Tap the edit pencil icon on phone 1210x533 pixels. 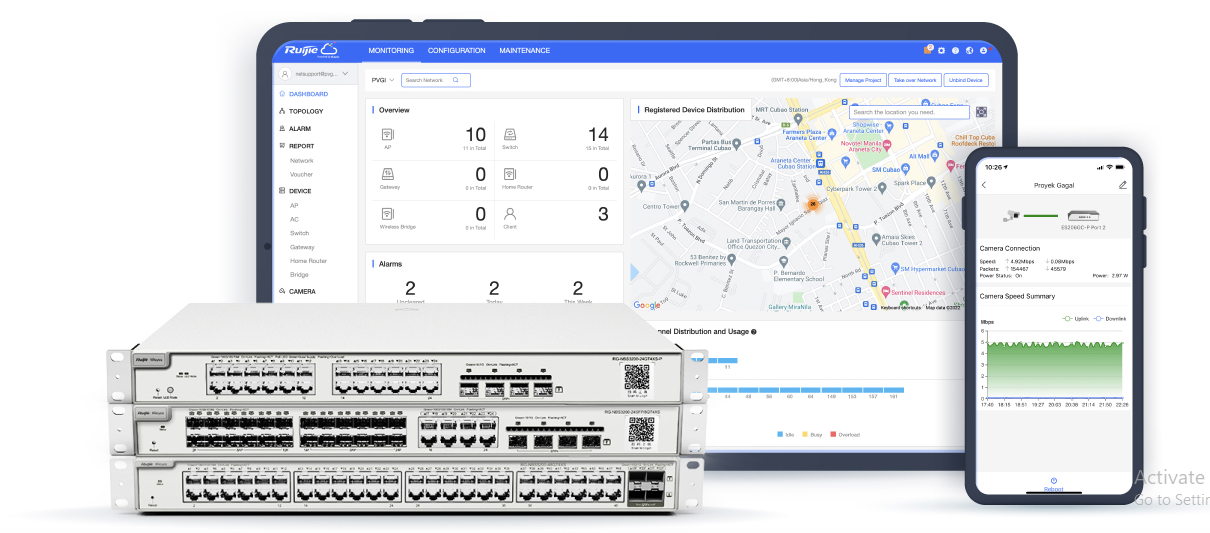coord(1122,185)
